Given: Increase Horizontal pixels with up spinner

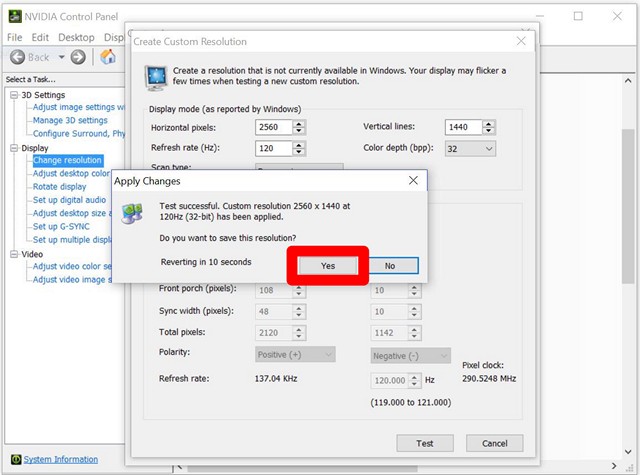Looking at the screenshot, I should 299,124.
